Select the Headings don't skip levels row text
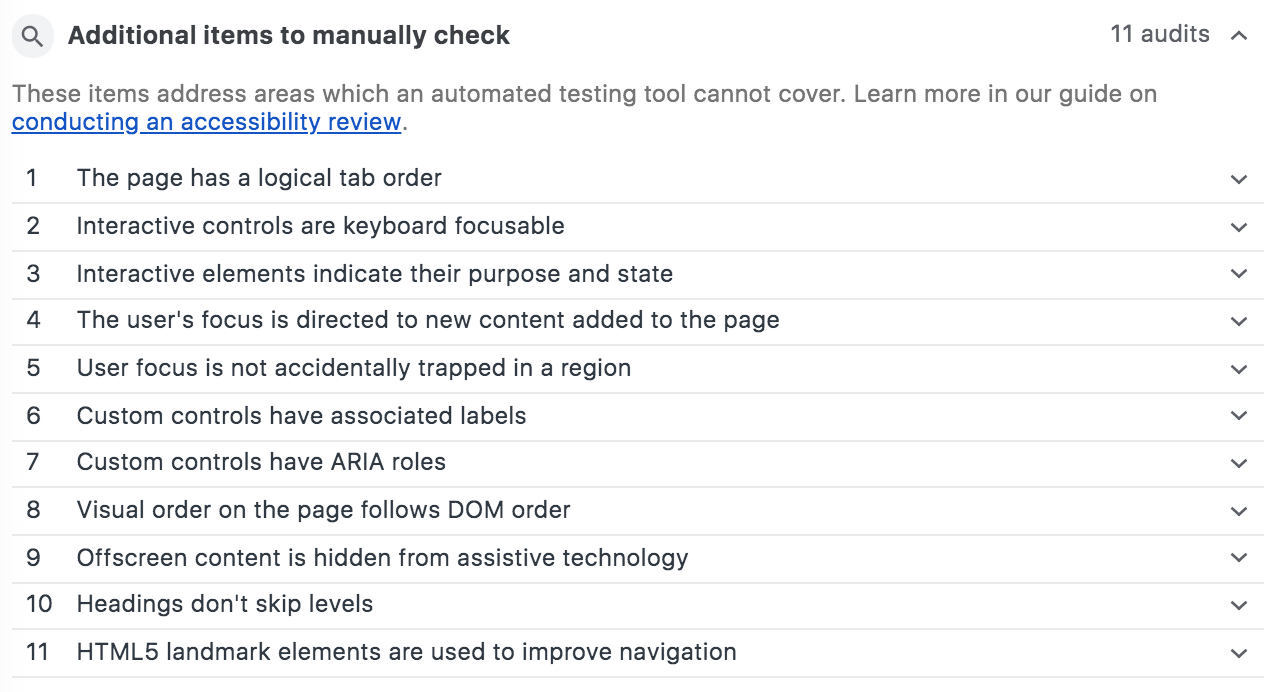 click(x=223, y=605)
